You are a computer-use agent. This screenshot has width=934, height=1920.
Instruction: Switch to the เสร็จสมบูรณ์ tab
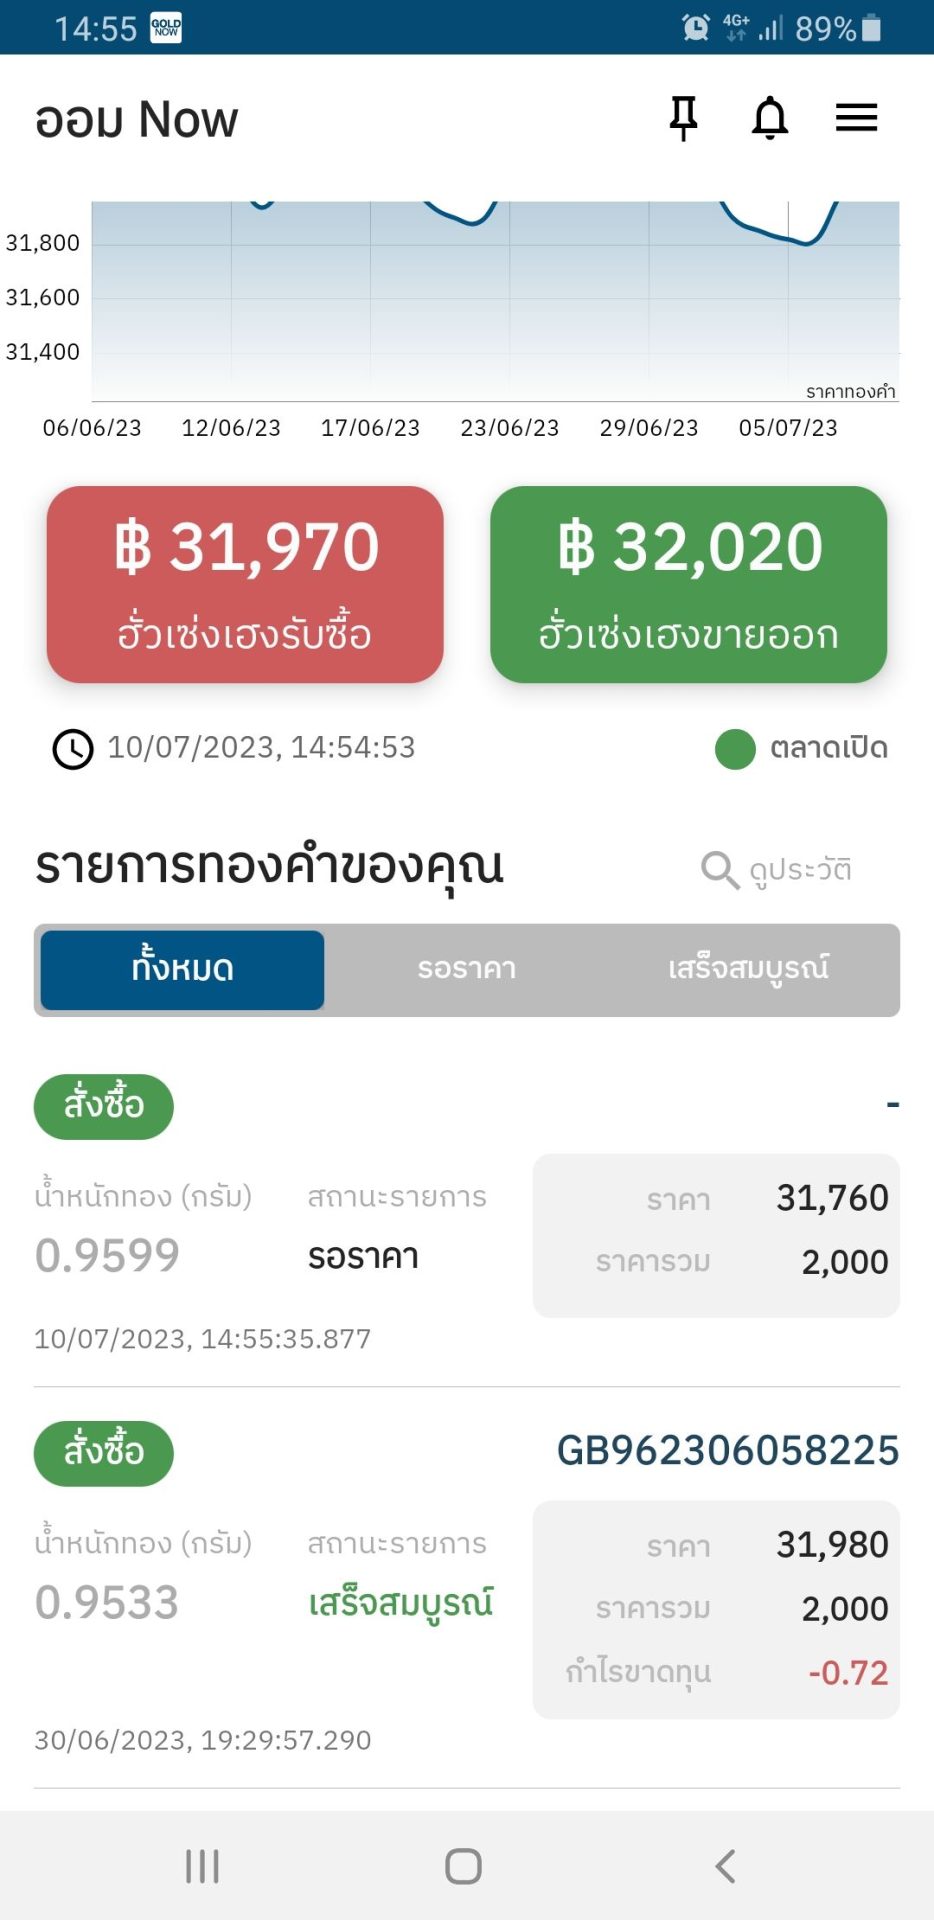(748, 969)
